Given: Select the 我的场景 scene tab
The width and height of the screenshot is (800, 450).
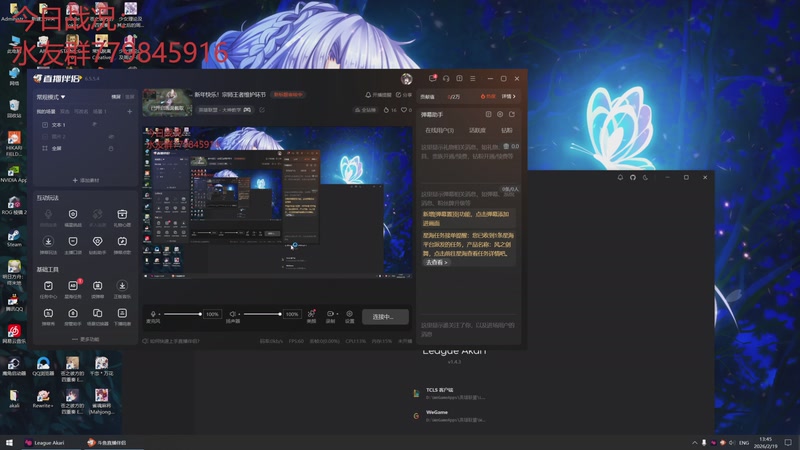Looking at the screenshot, I should 45,111.
